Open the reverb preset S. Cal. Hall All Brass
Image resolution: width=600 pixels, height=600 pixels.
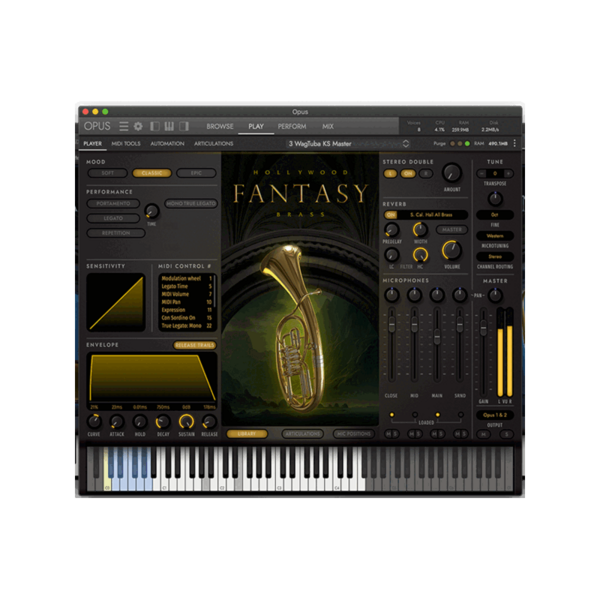[x=432, y=215]
